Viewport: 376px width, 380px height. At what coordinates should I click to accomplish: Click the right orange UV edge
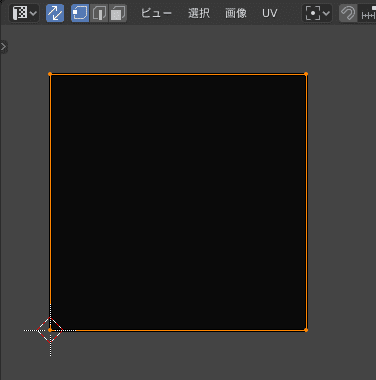point(306,202)
